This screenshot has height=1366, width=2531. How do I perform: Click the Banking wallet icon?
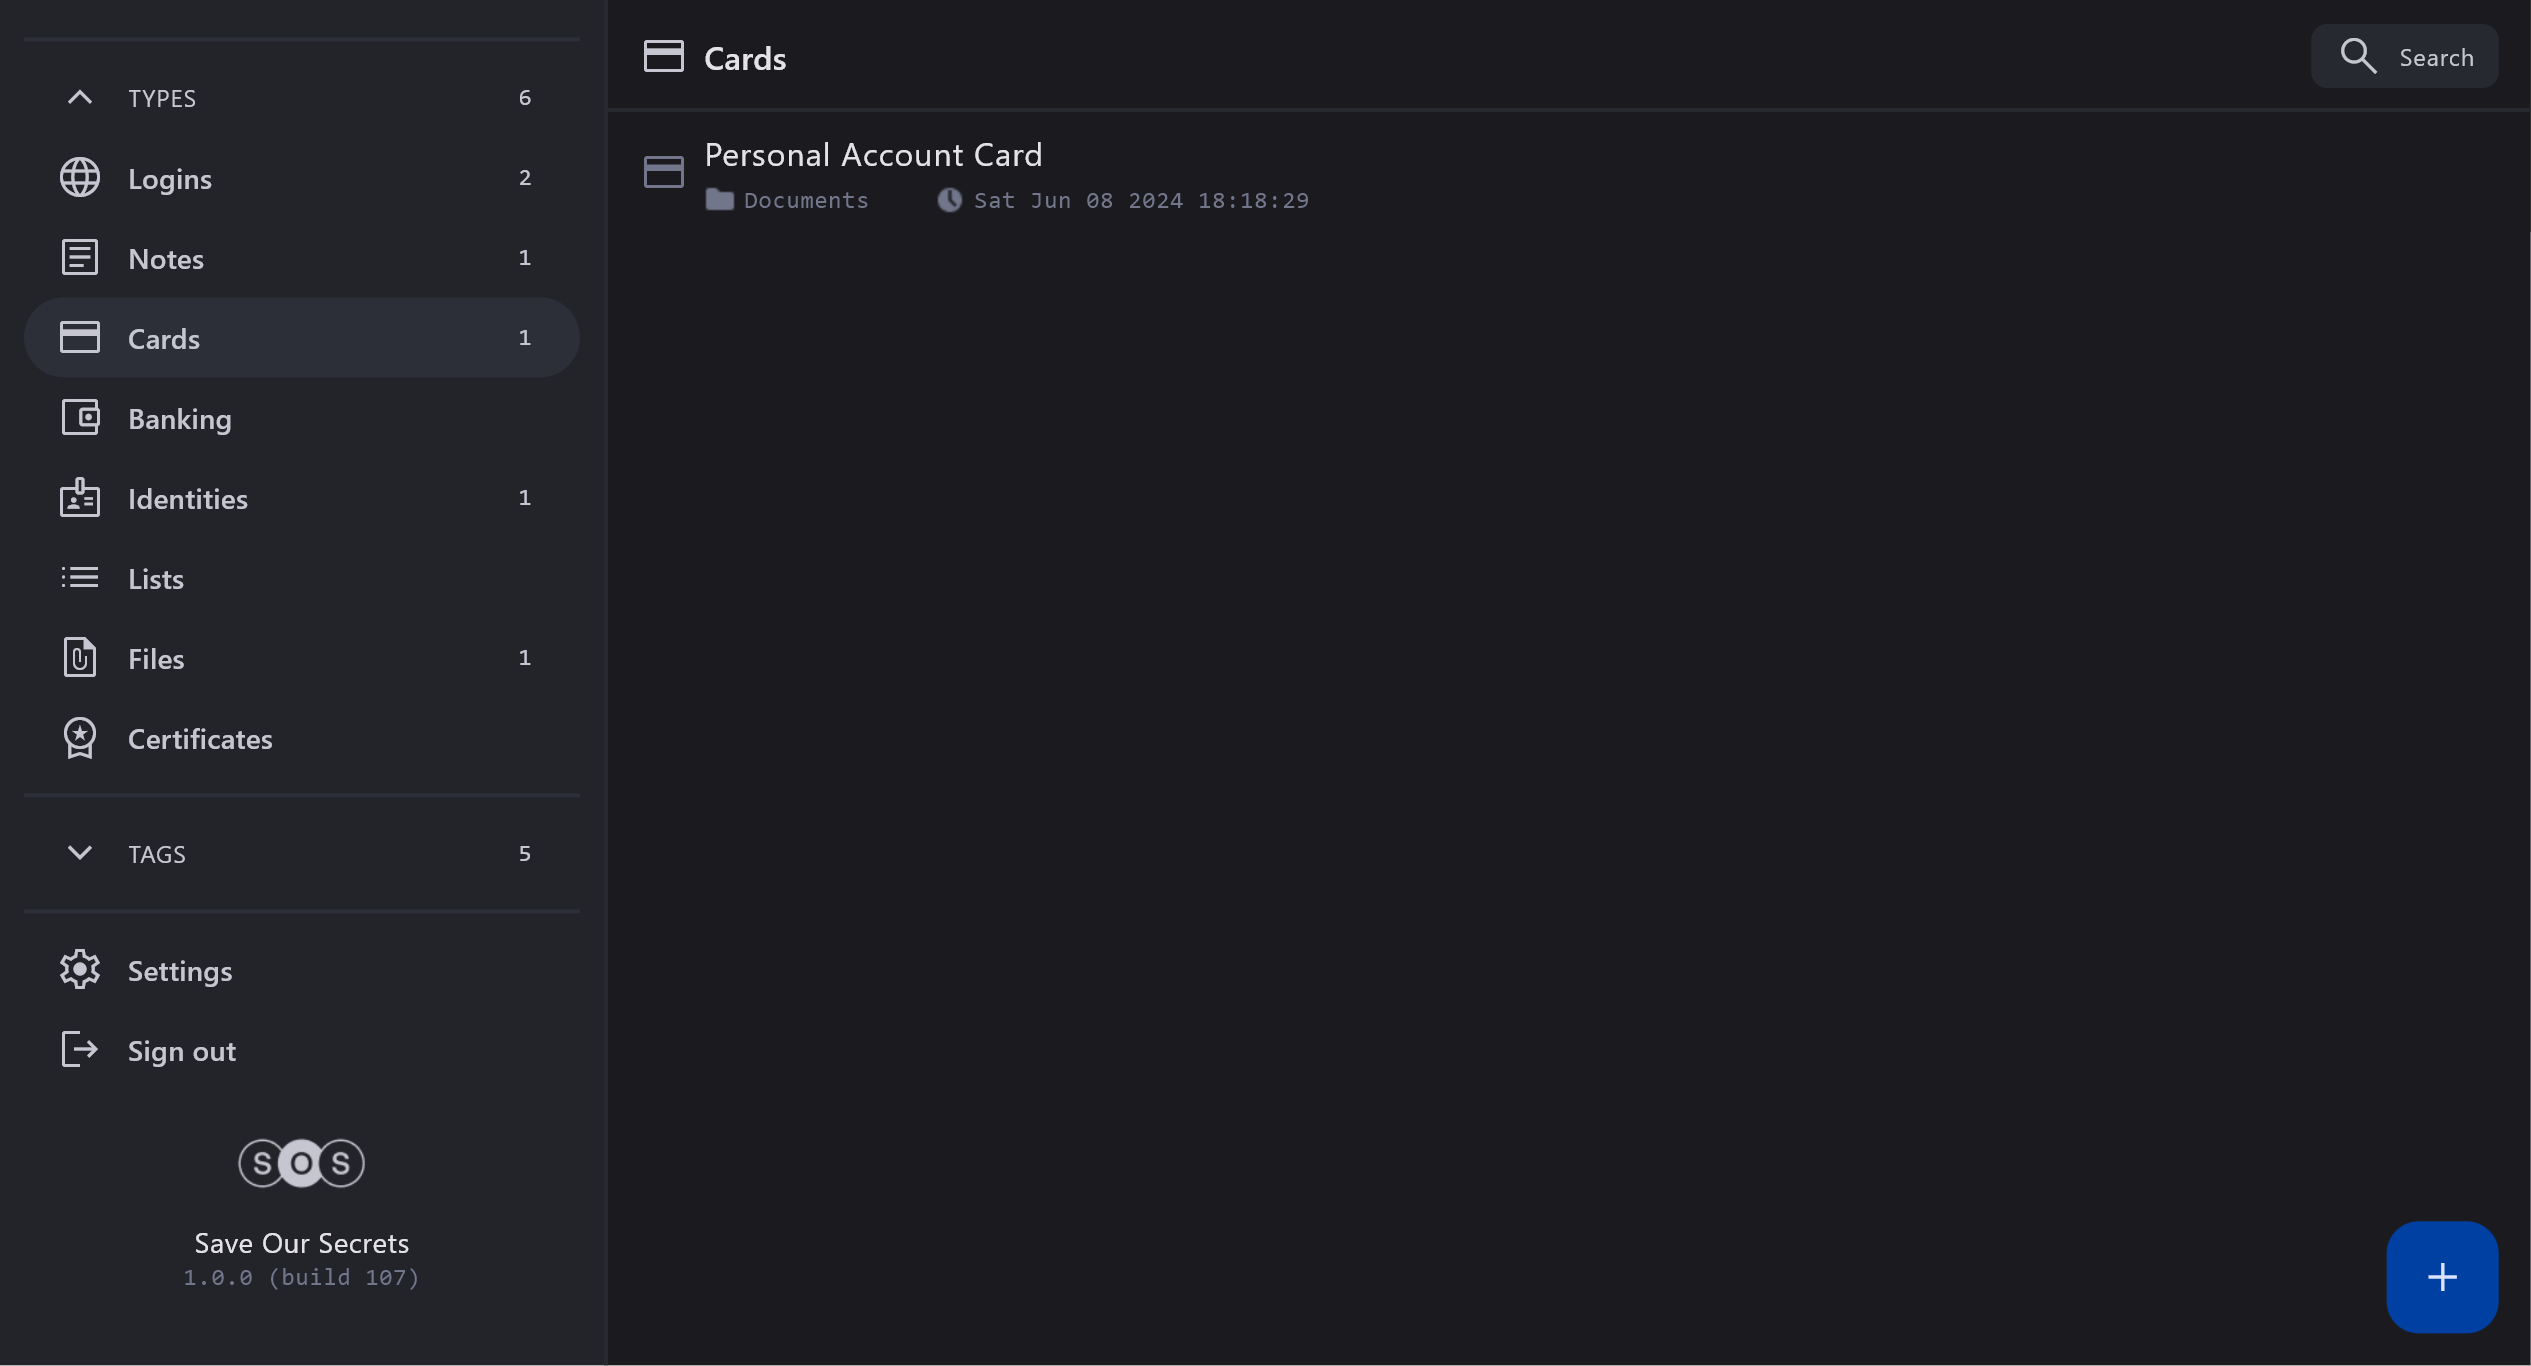coord(80,418)
